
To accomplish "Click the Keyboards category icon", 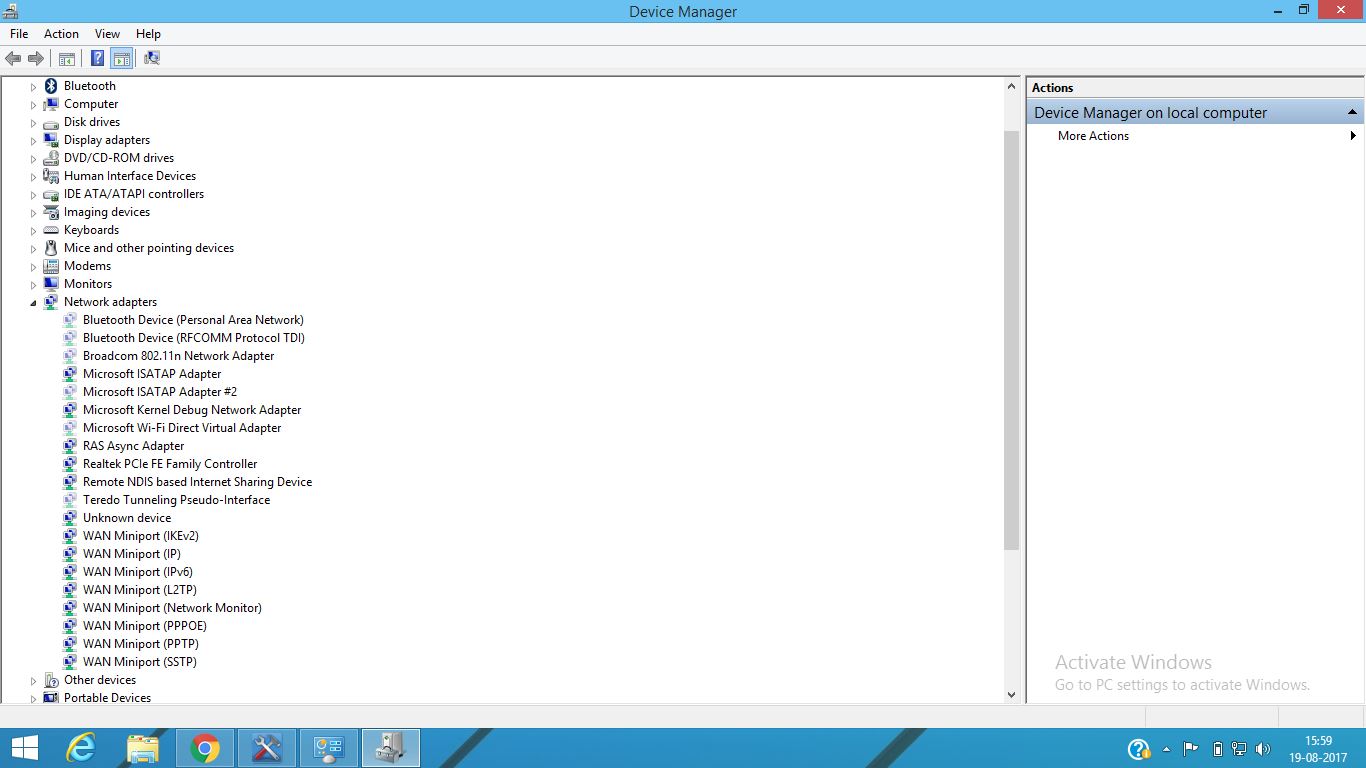I will 51,230.
